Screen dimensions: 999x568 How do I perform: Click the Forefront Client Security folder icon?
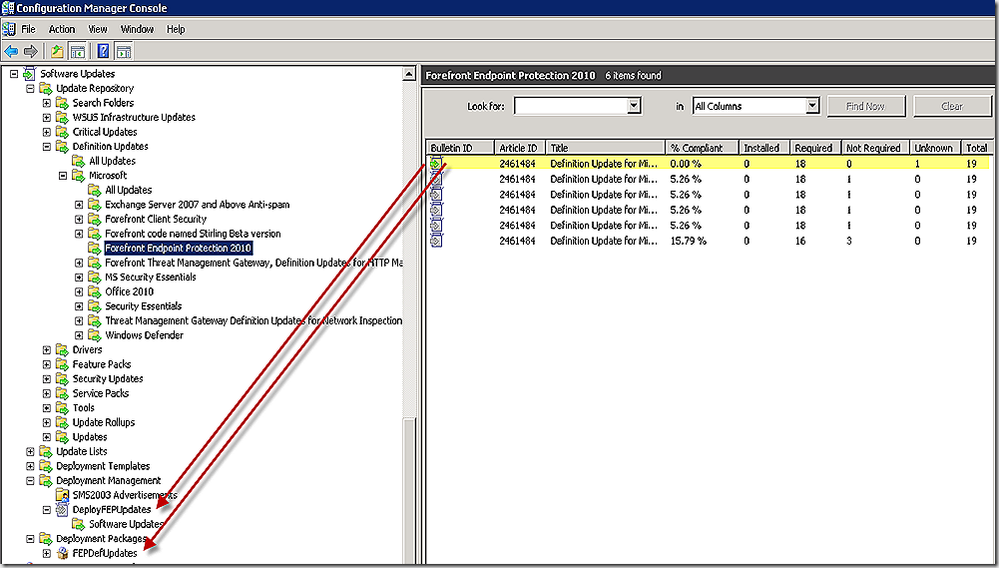94,219
